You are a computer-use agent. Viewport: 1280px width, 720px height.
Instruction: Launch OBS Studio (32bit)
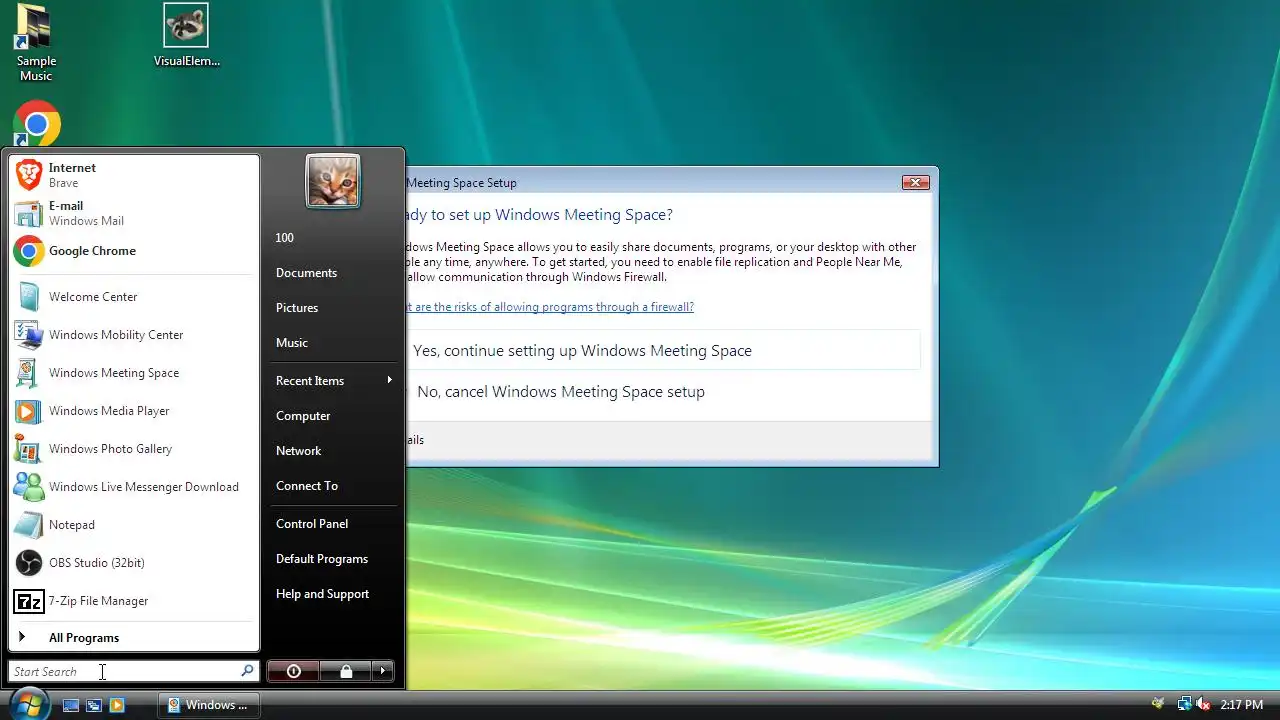click(x=134, y=563)
